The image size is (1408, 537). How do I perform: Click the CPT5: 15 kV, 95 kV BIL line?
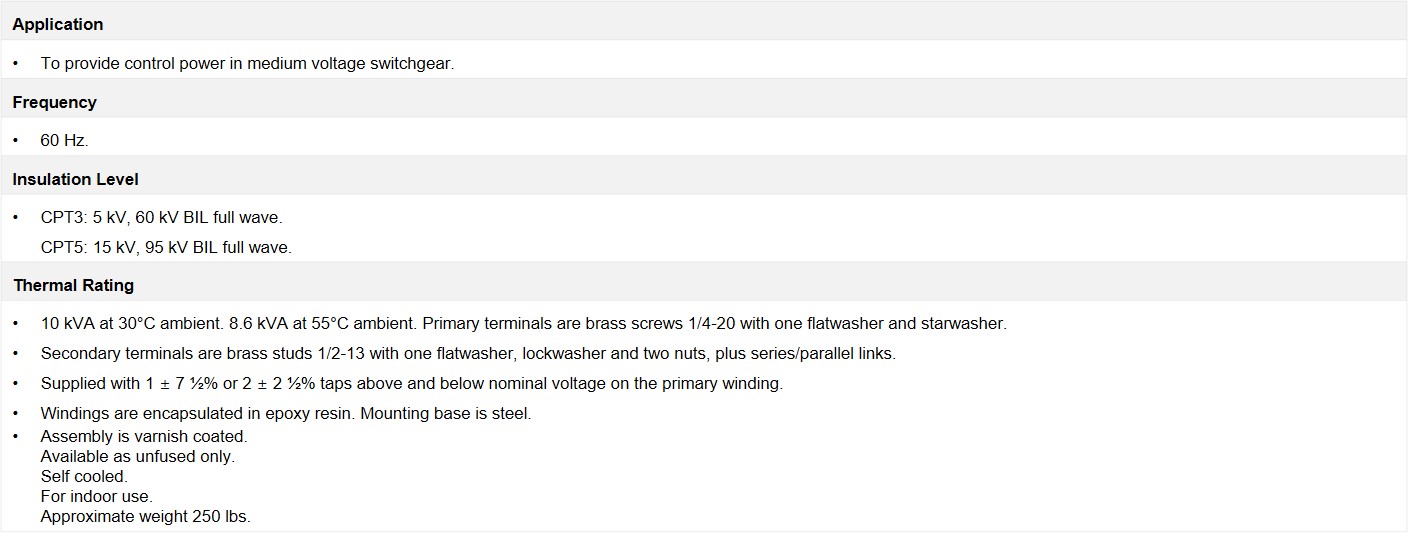(166, 247)
